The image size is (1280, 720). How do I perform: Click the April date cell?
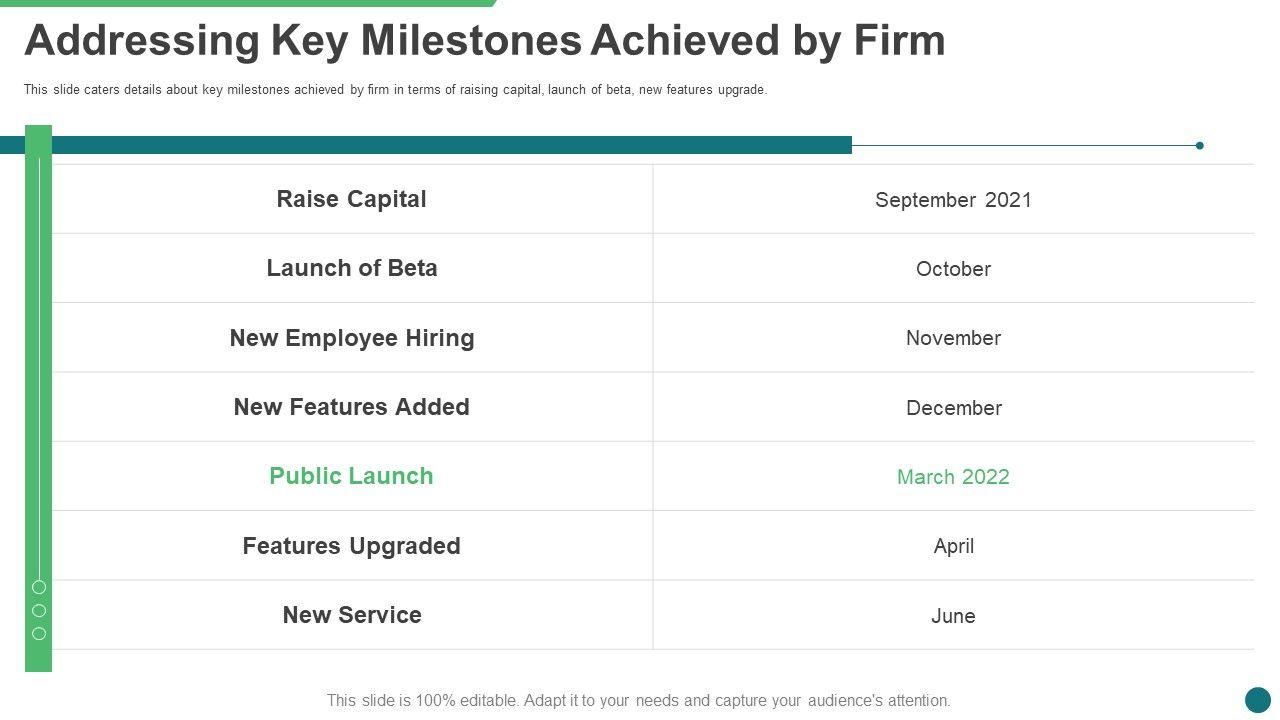(x=953, y=546)
